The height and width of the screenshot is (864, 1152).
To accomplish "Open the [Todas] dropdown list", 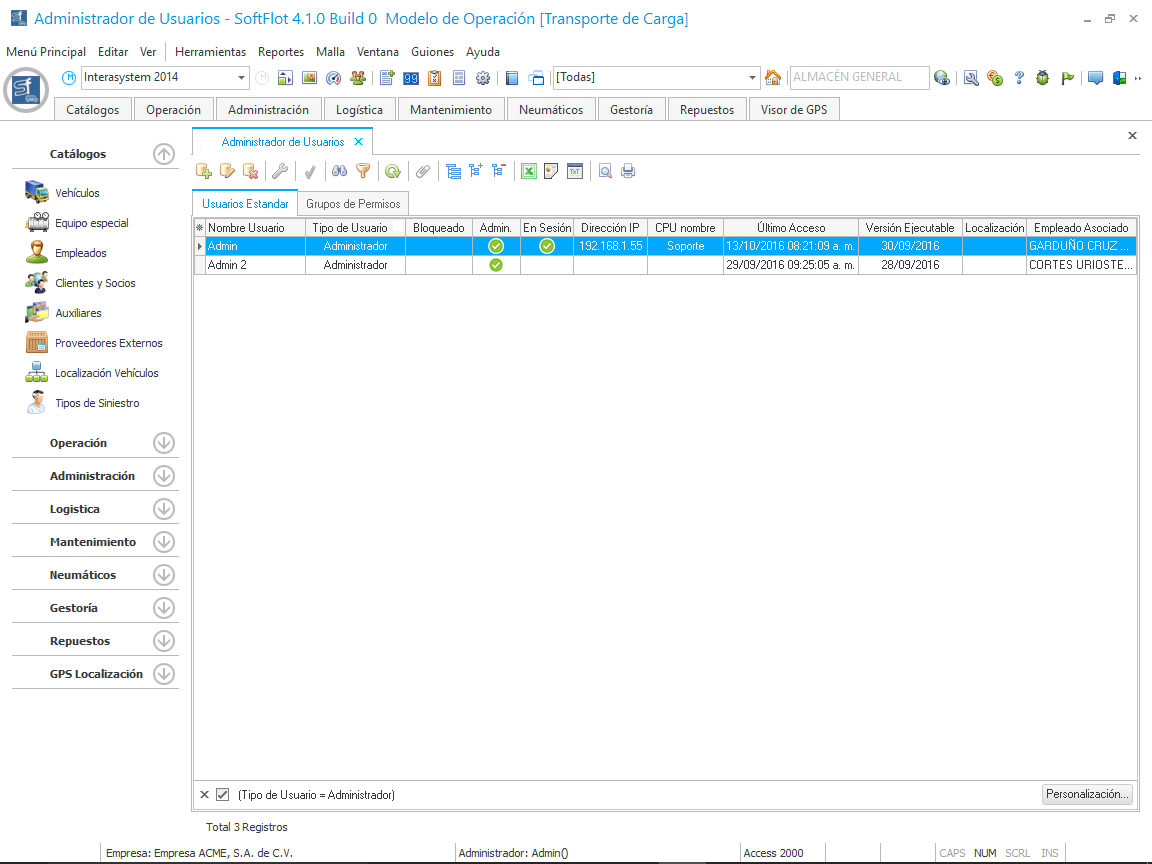I will pos(753,78).
